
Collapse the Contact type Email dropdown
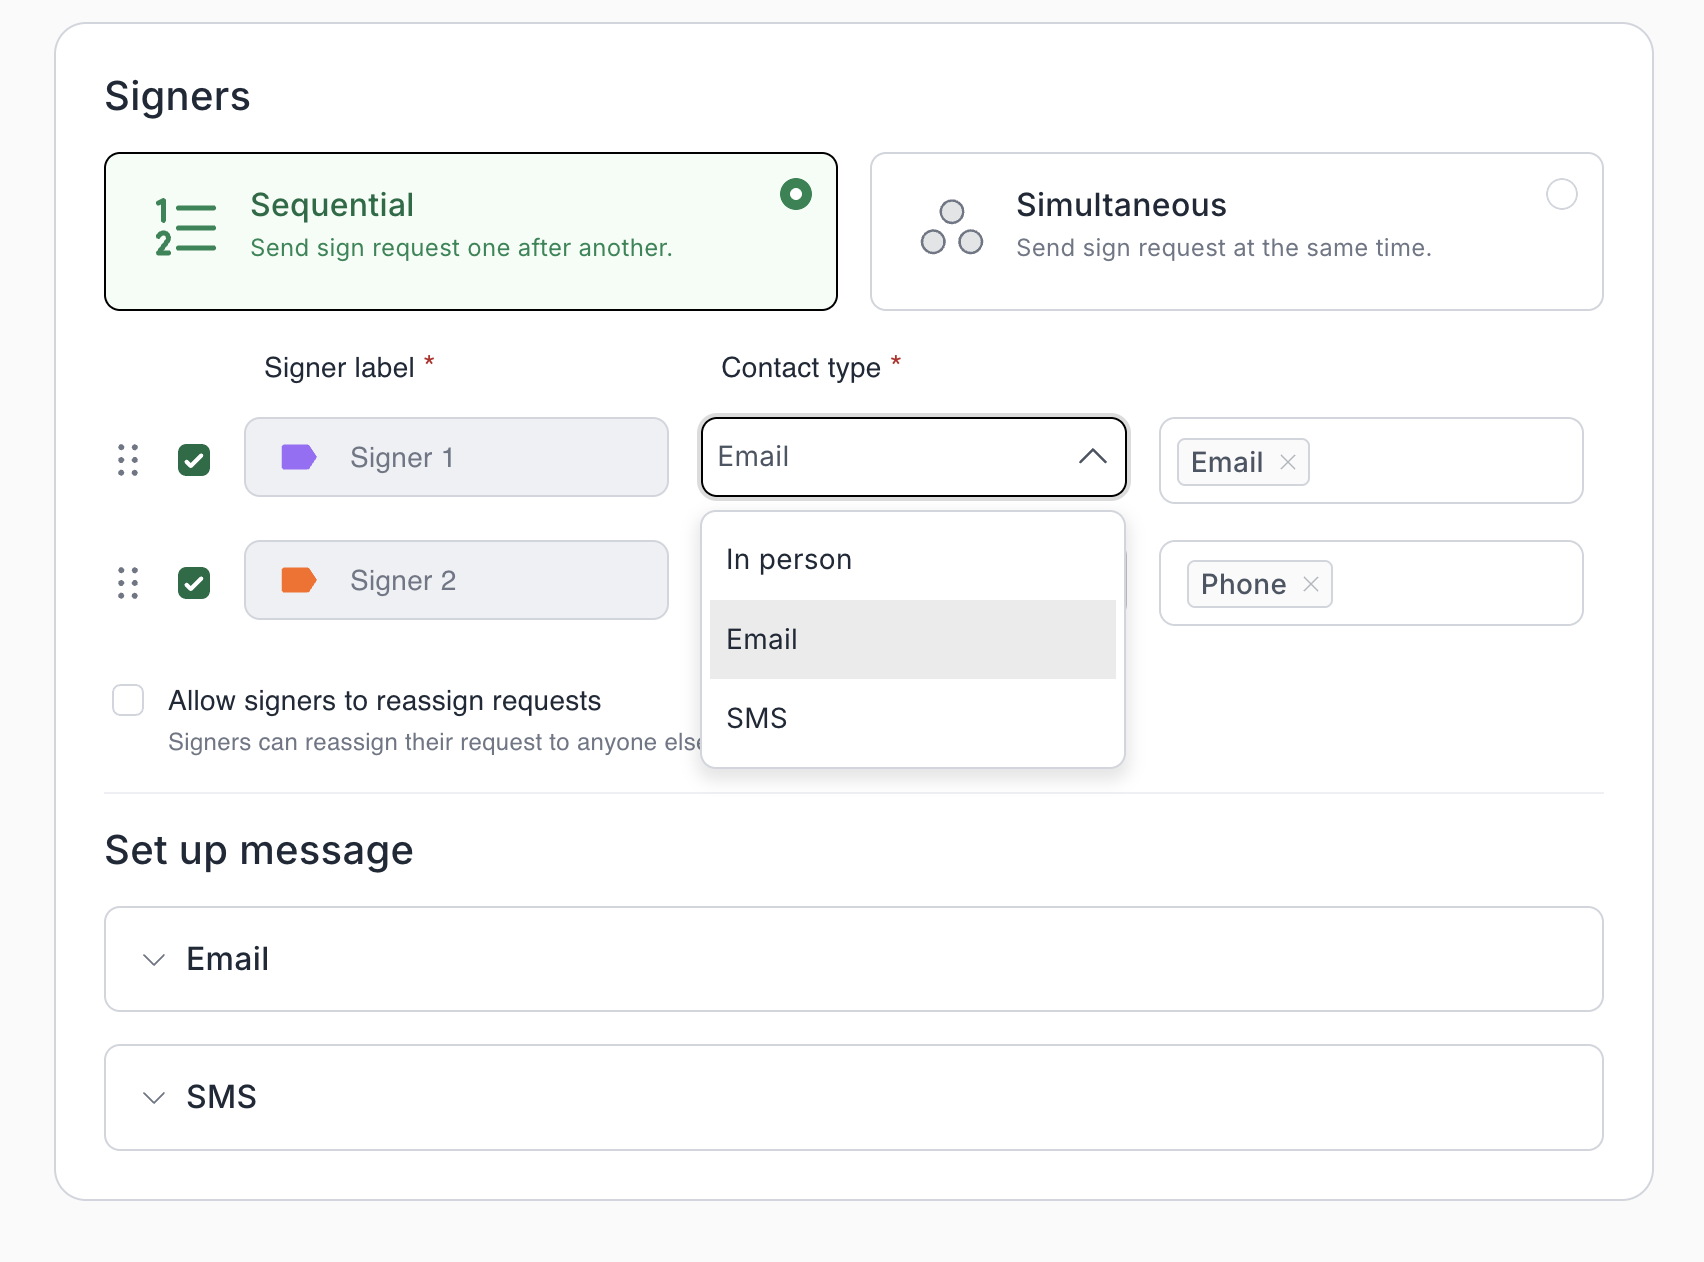point(1092,457)
